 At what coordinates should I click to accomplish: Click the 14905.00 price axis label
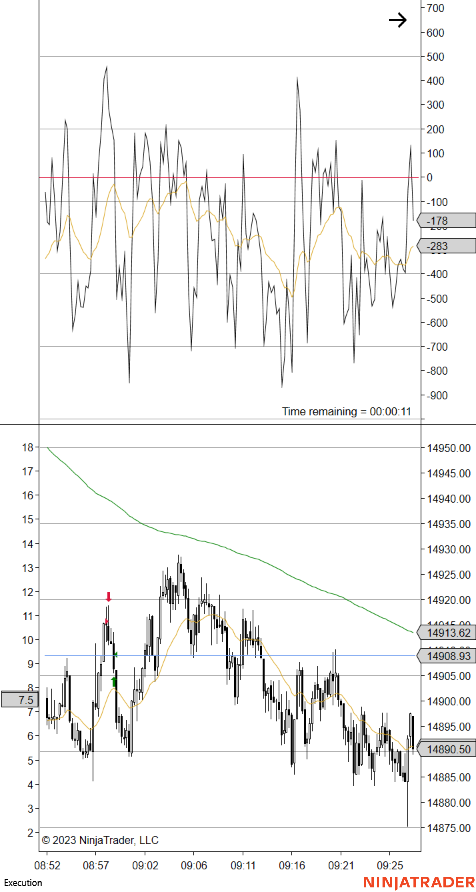tap(449, 676)
